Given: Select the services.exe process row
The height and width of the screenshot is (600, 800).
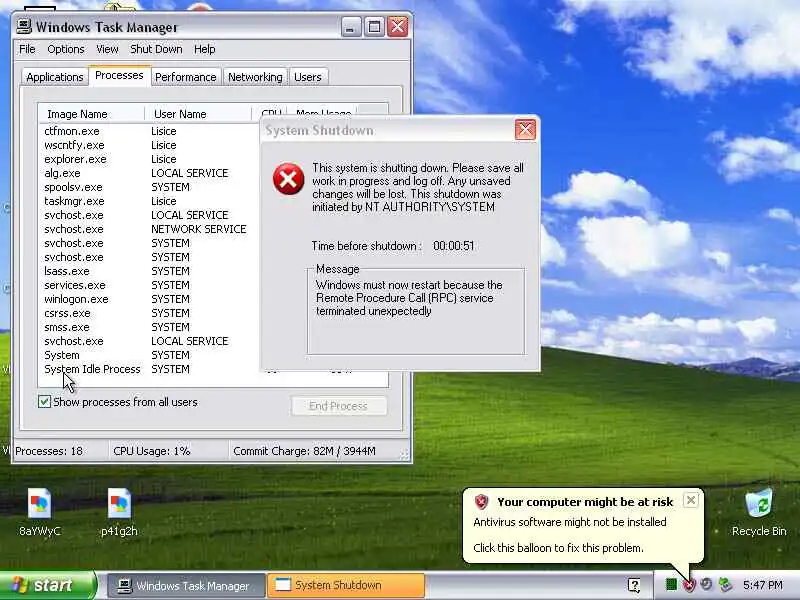Looking at the screenshot, I should click(x=150, y=285).
